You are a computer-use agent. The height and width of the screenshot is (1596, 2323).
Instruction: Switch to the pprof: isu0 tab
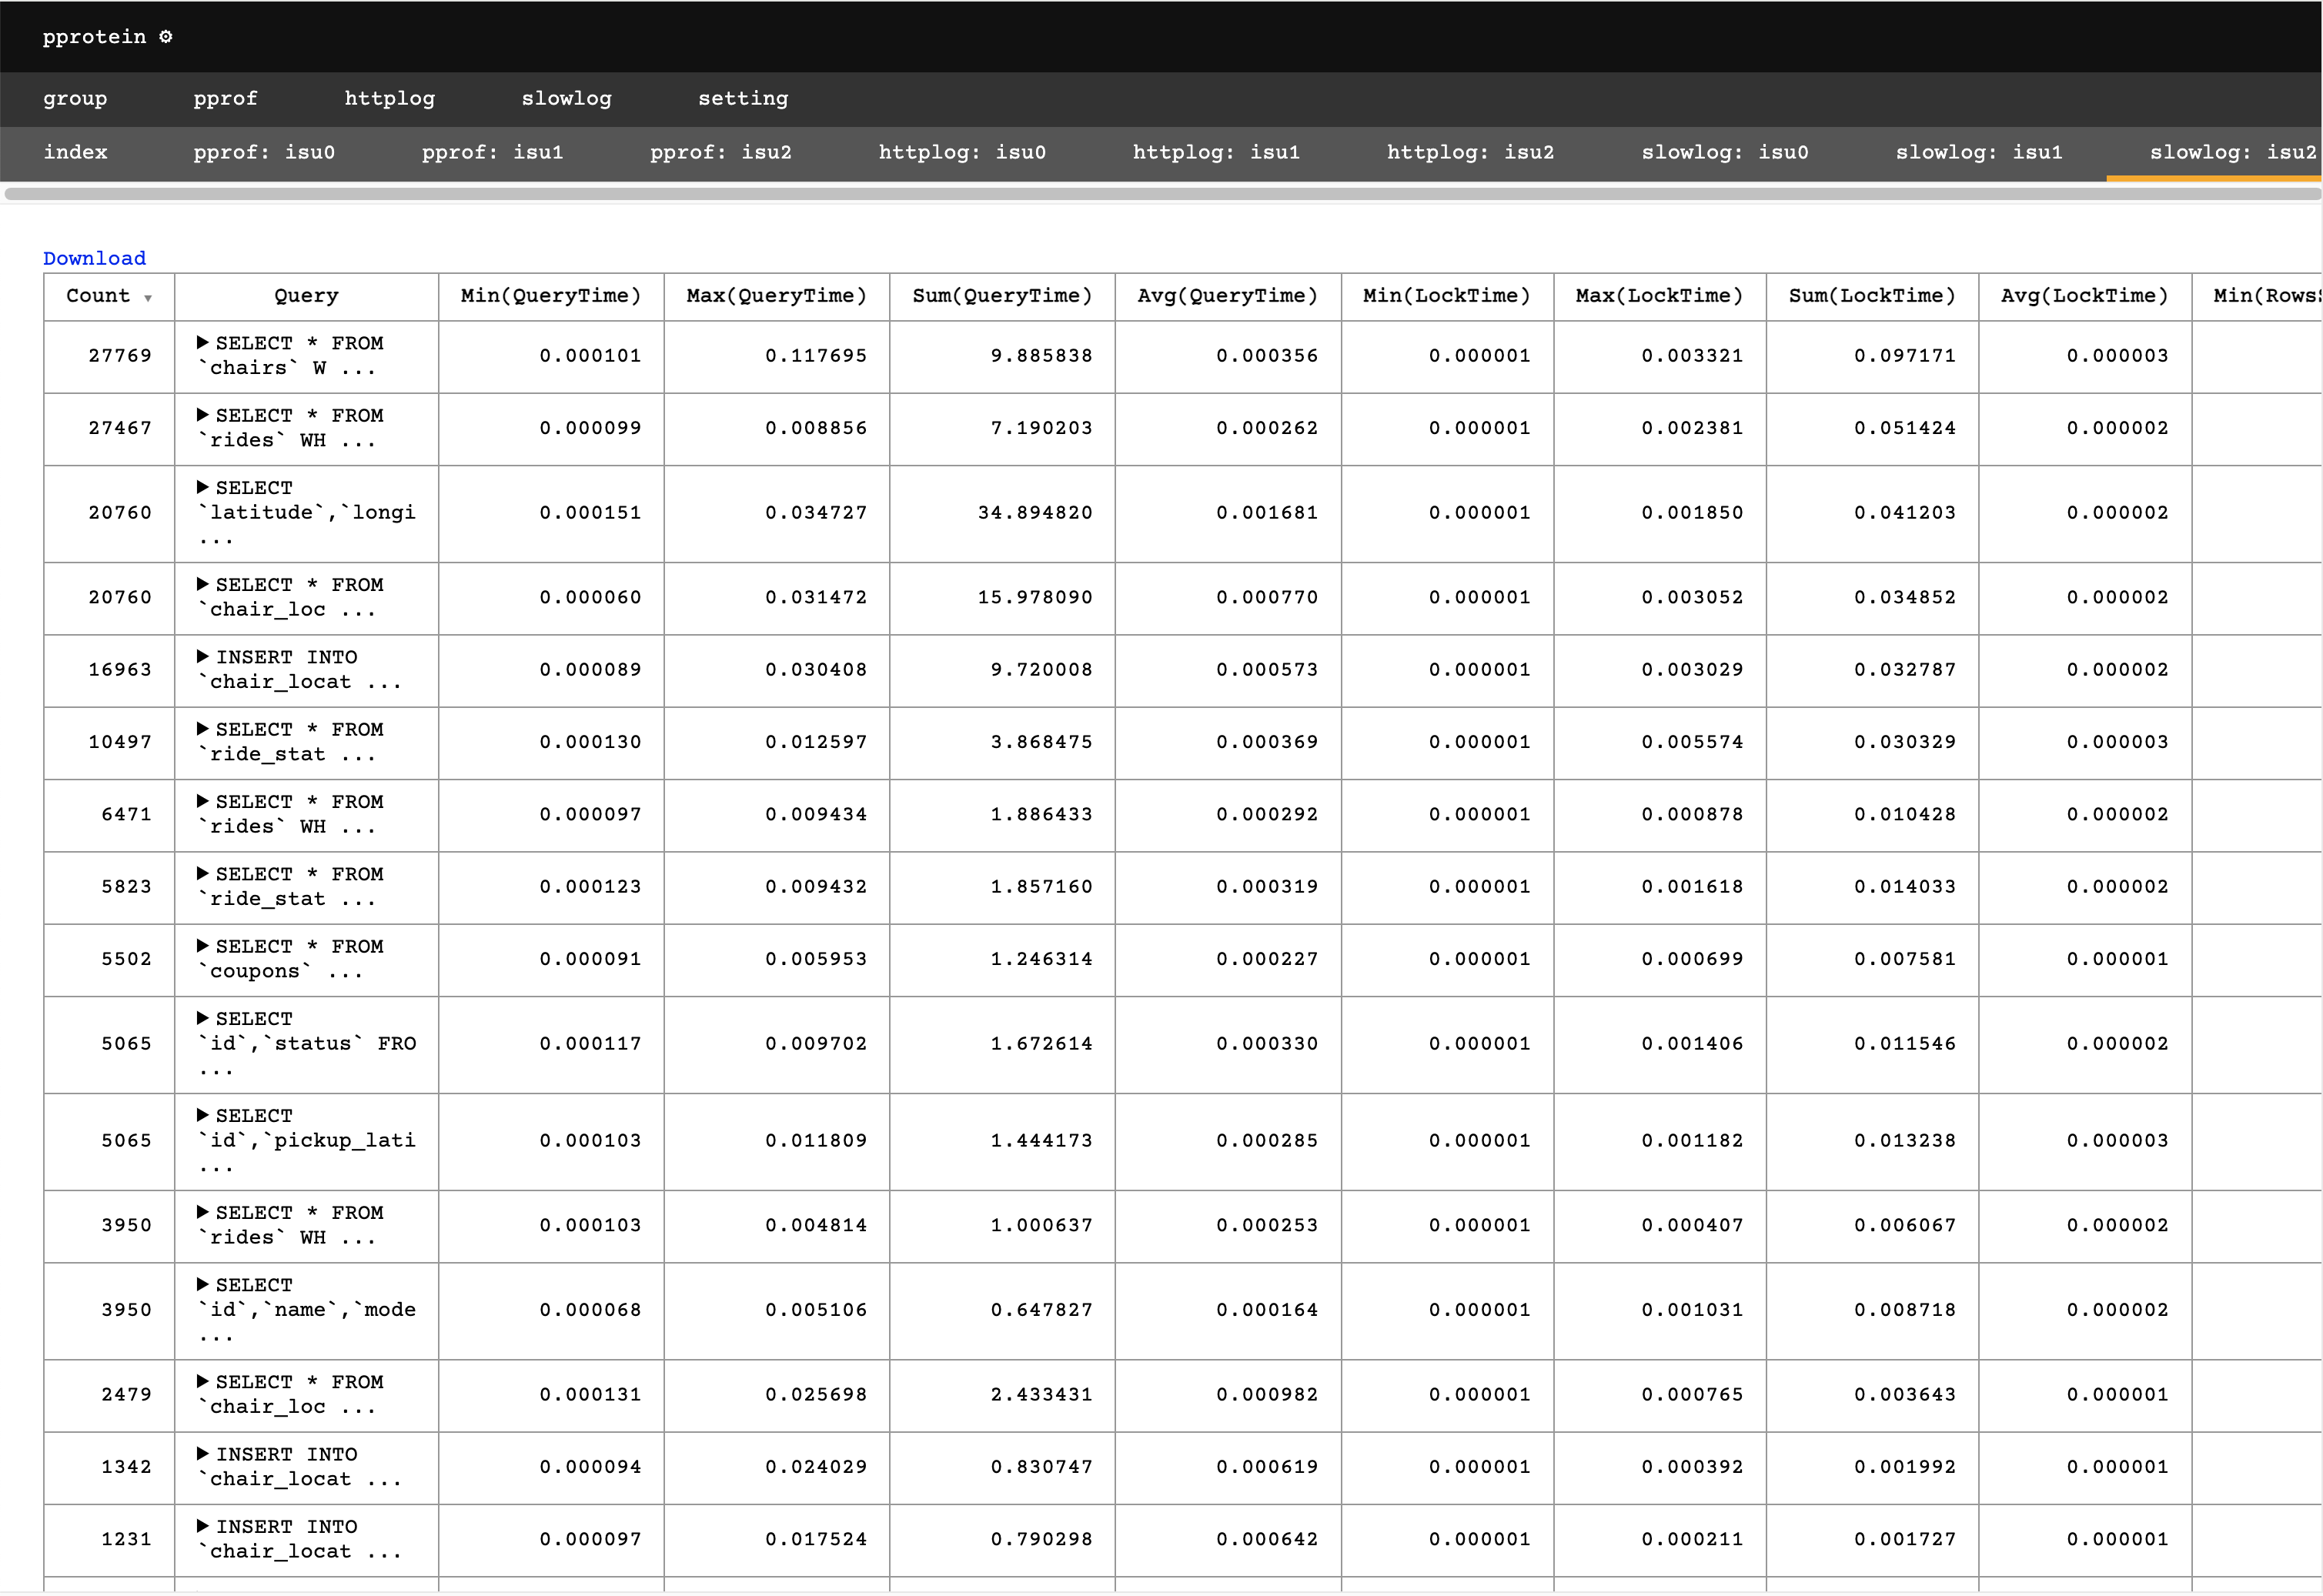(x=264, y=152)
